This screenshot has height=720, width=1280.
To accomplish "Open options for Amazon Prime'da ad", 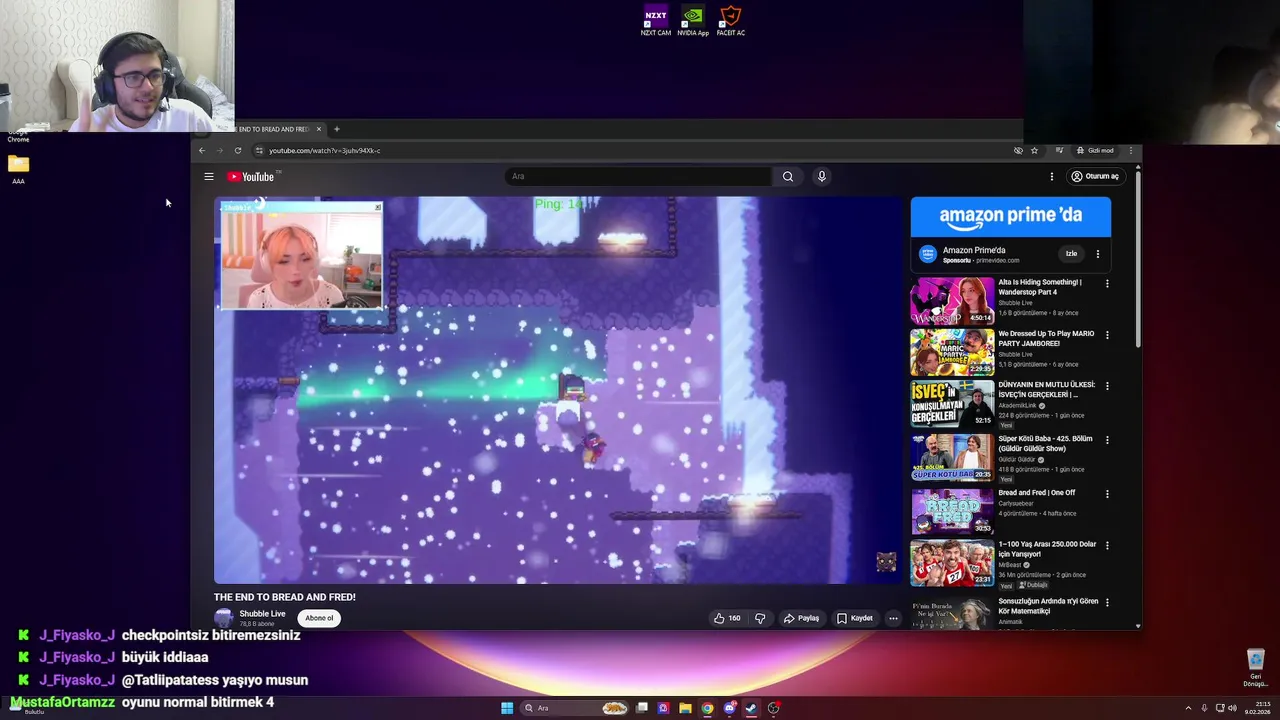I will pos(1098,254).
